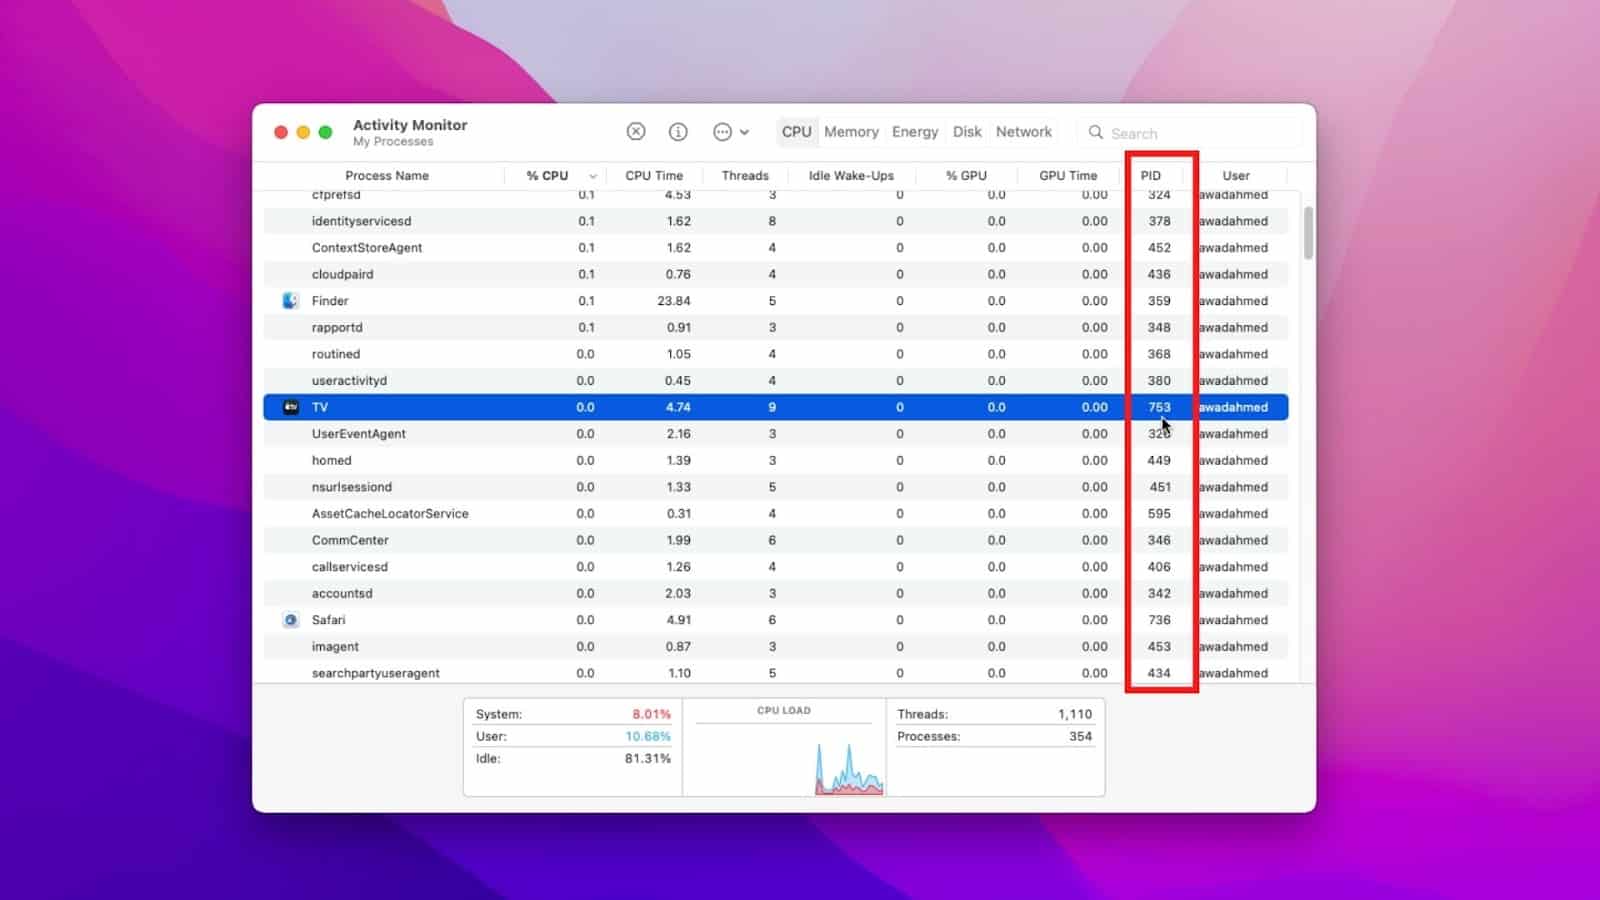
Task: Open the Network tab
Action: tap(1023, 131)
